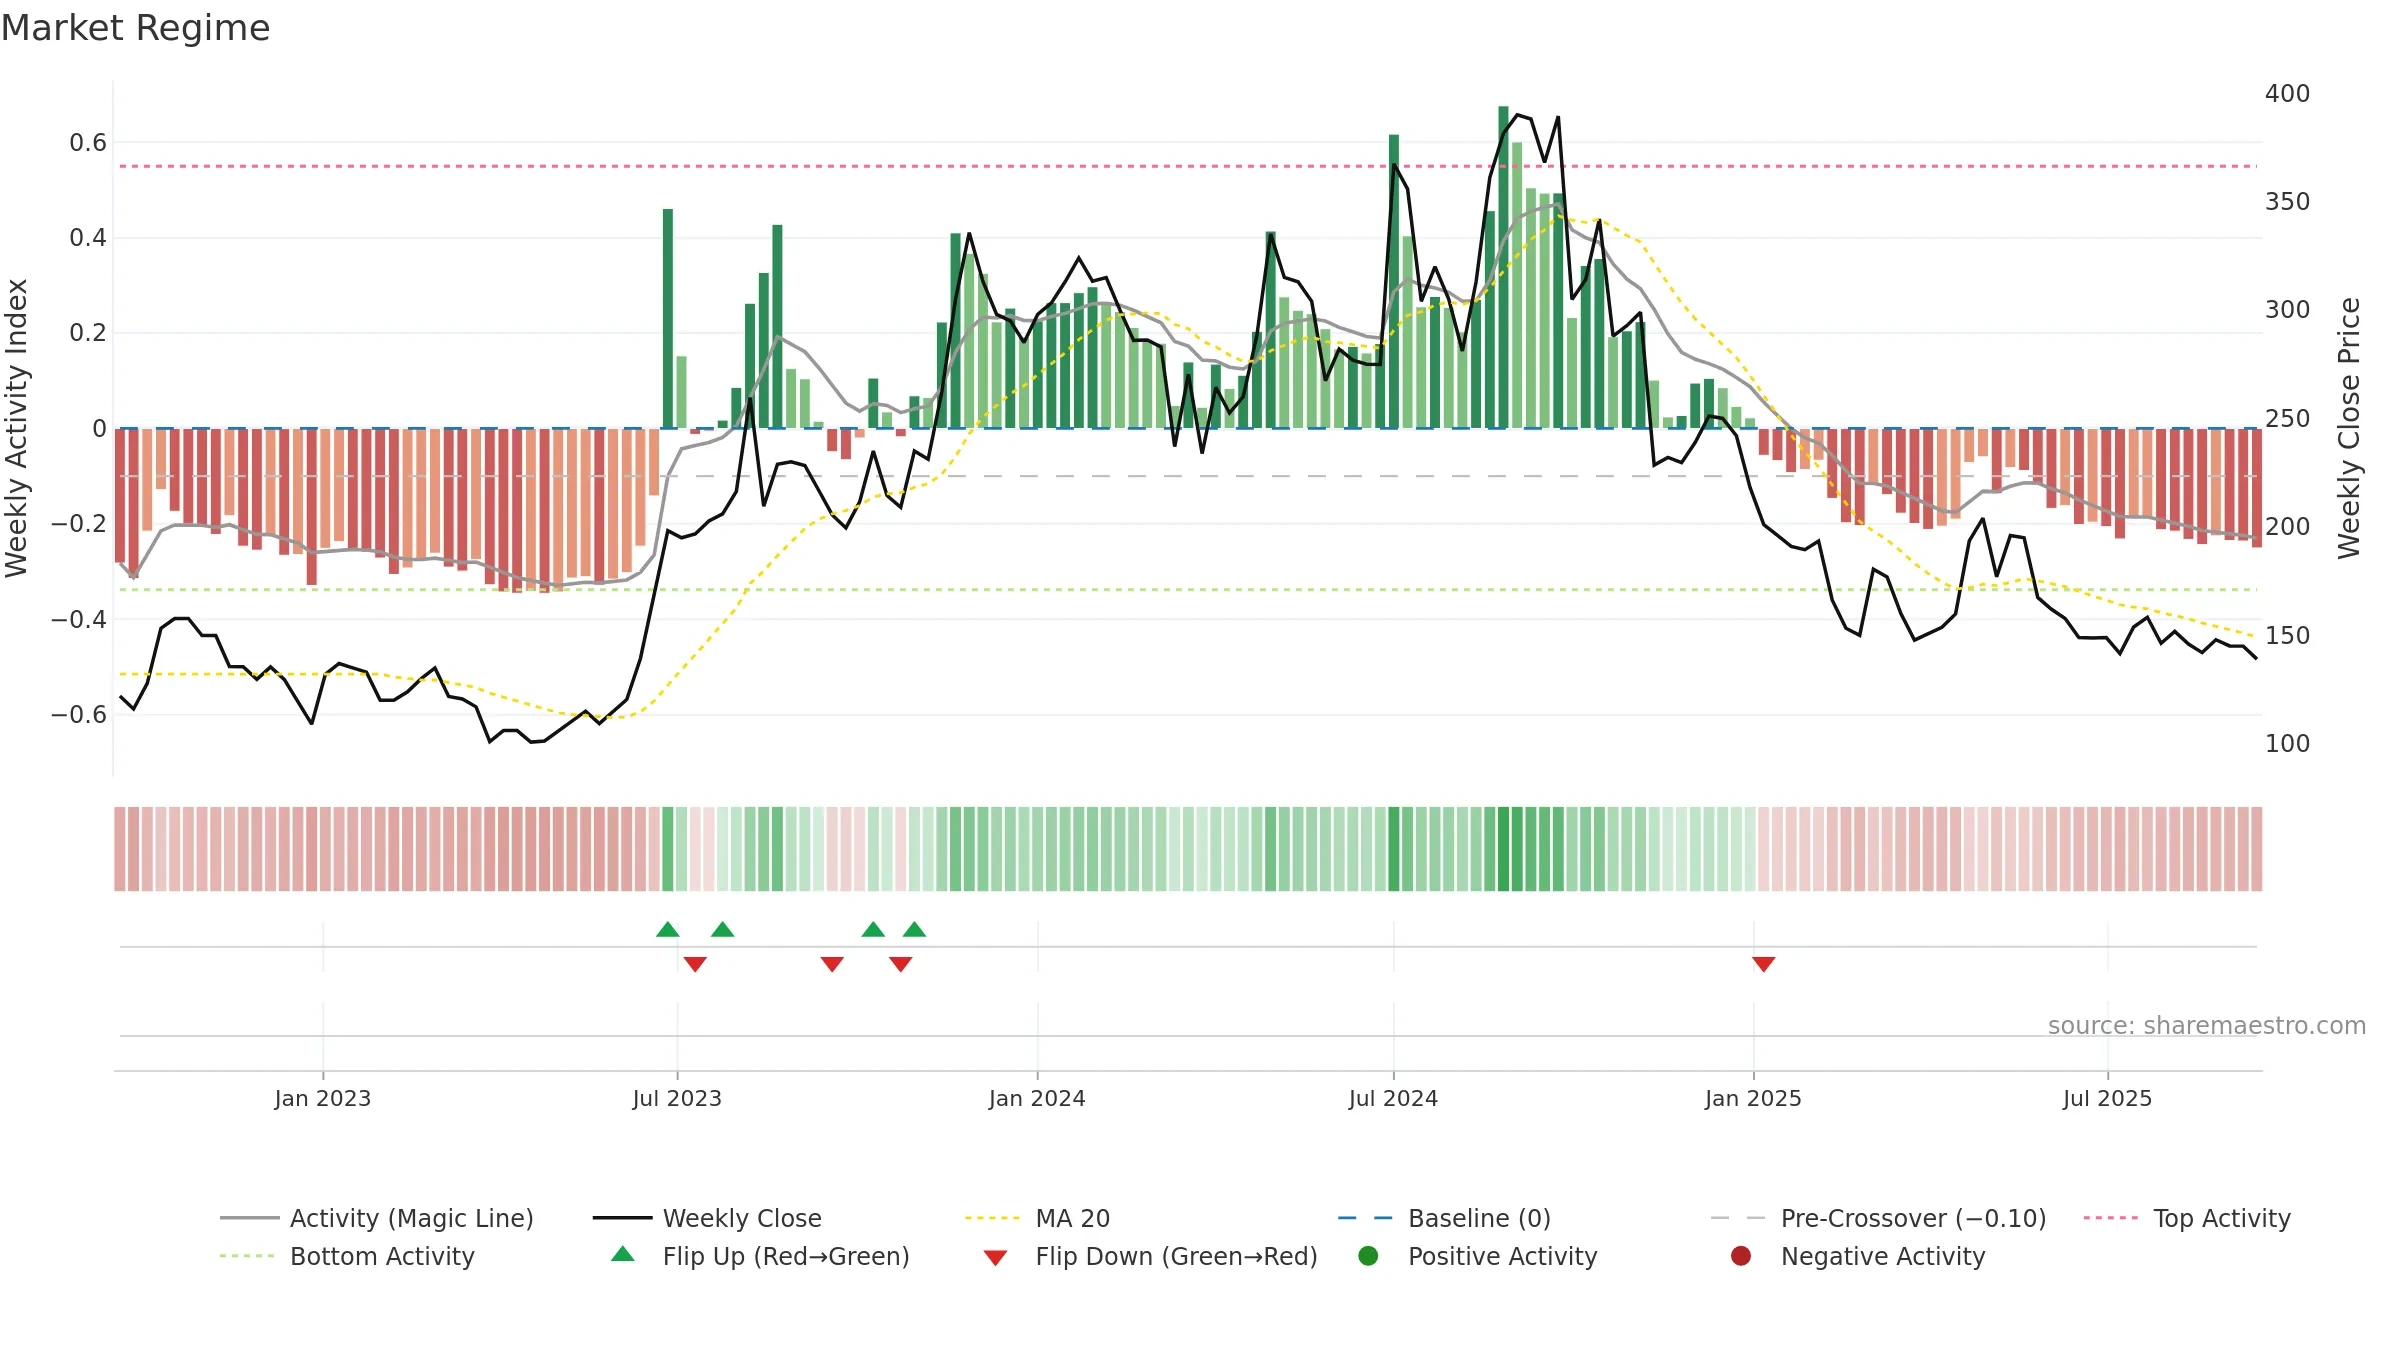Click the 0.6 activity axis label

tap(88, 143)
